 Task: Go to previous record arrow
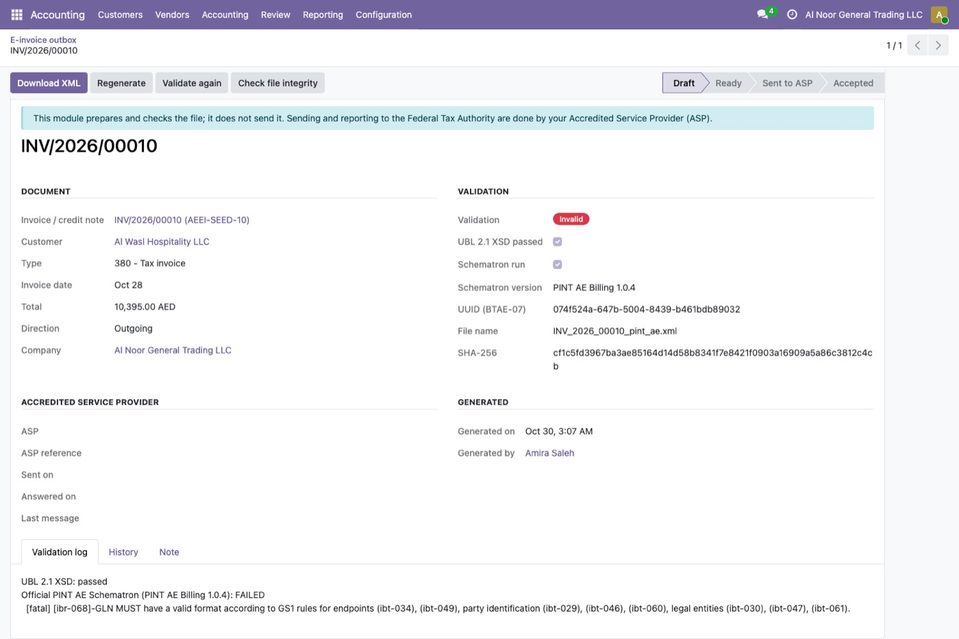coord(917,45)
